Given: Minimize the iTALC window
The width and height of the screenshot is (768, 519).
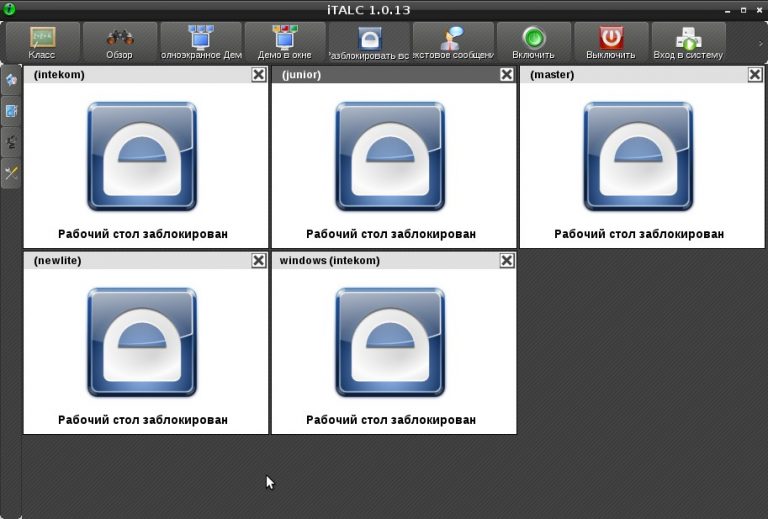Looking at the screenshot, I should (x=728, y=10).
